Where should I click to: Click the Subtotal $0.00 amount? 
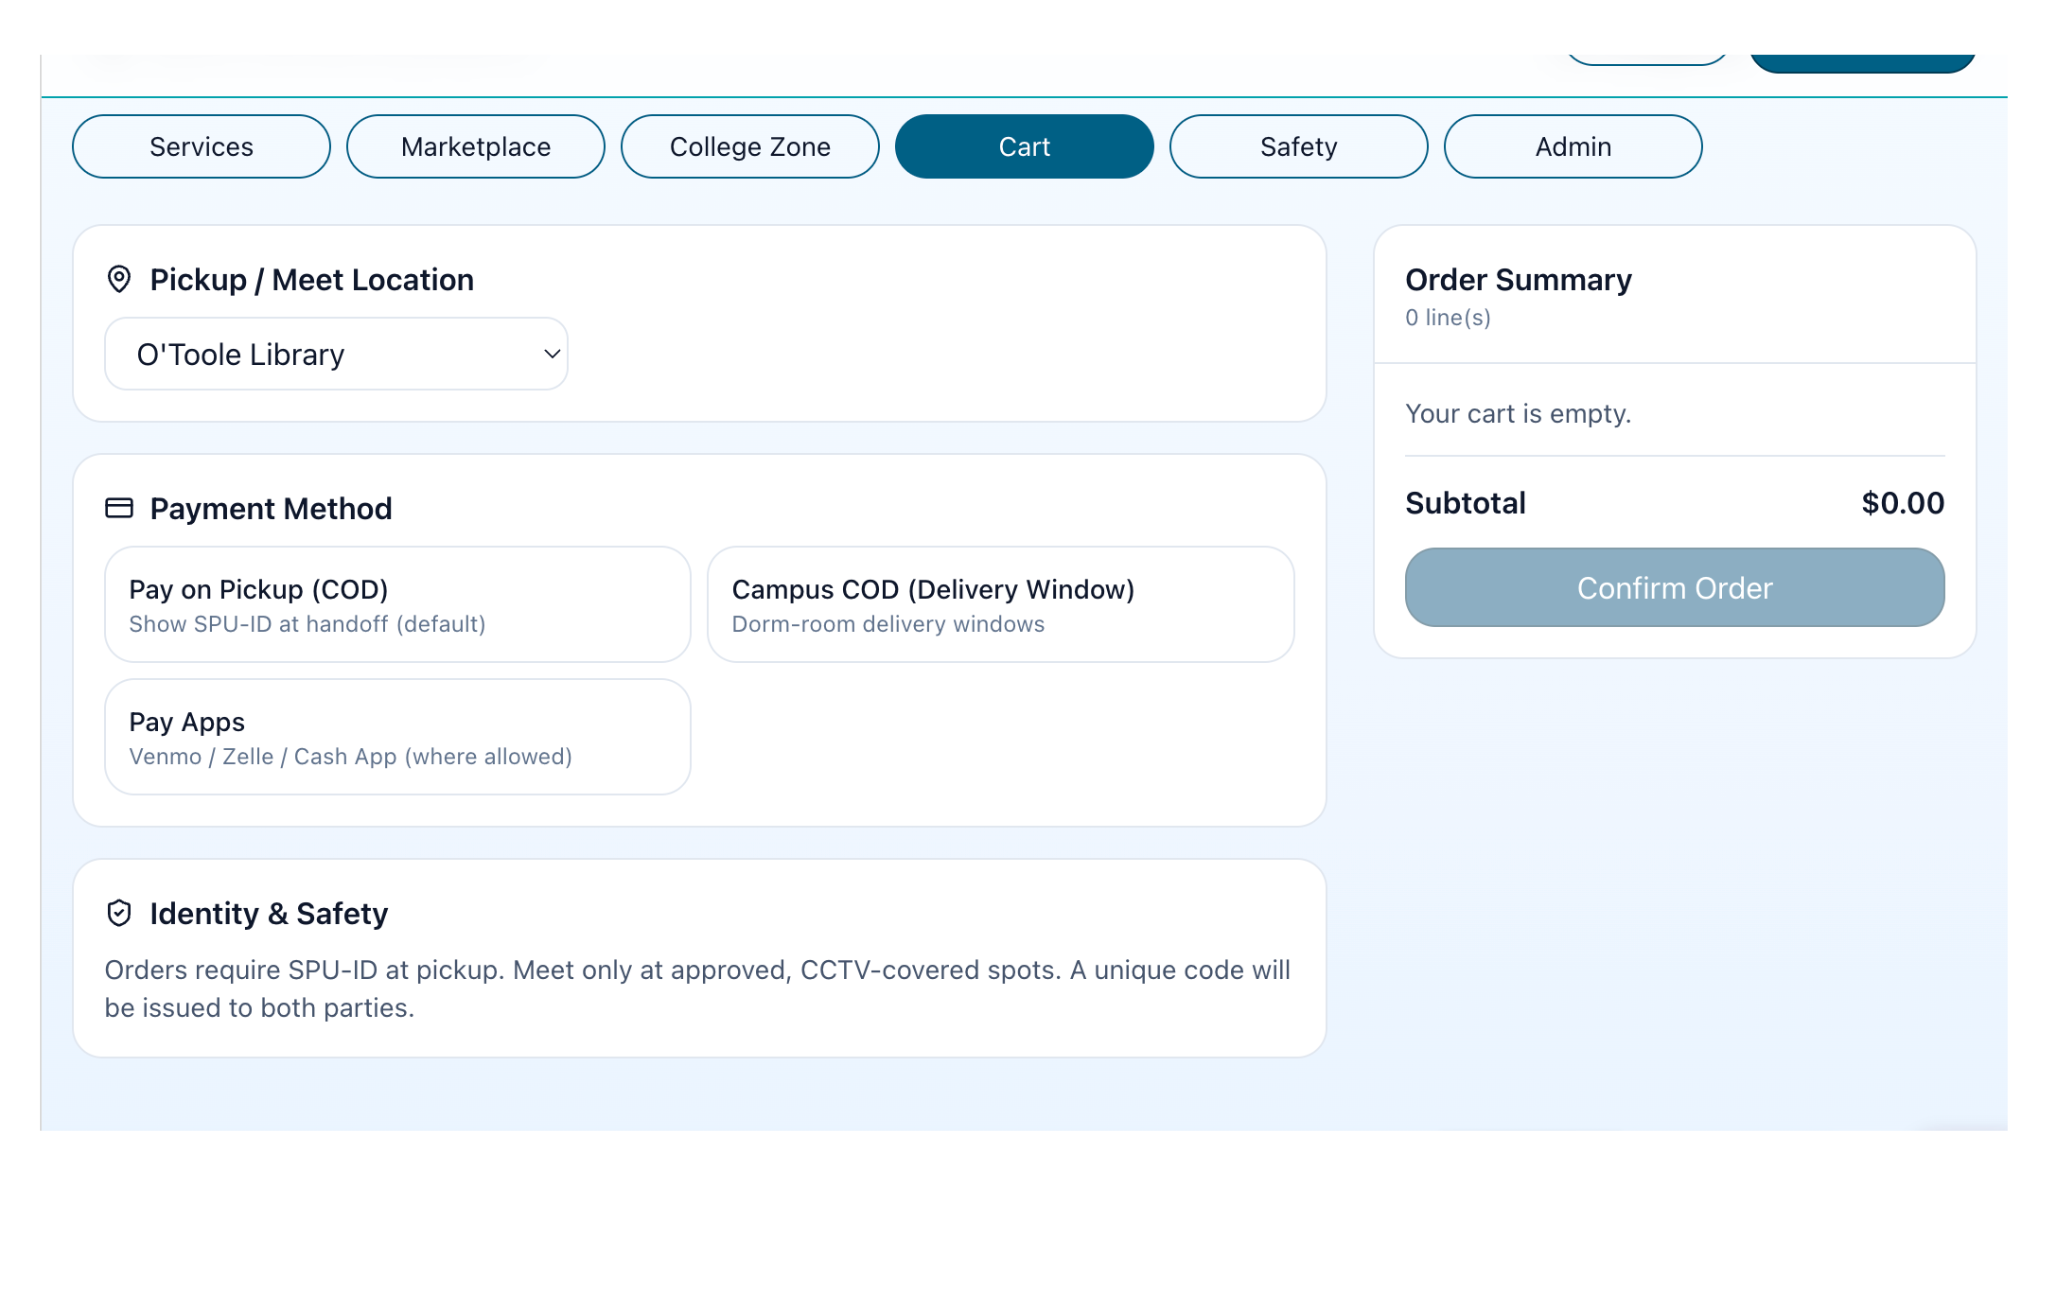1902,503
